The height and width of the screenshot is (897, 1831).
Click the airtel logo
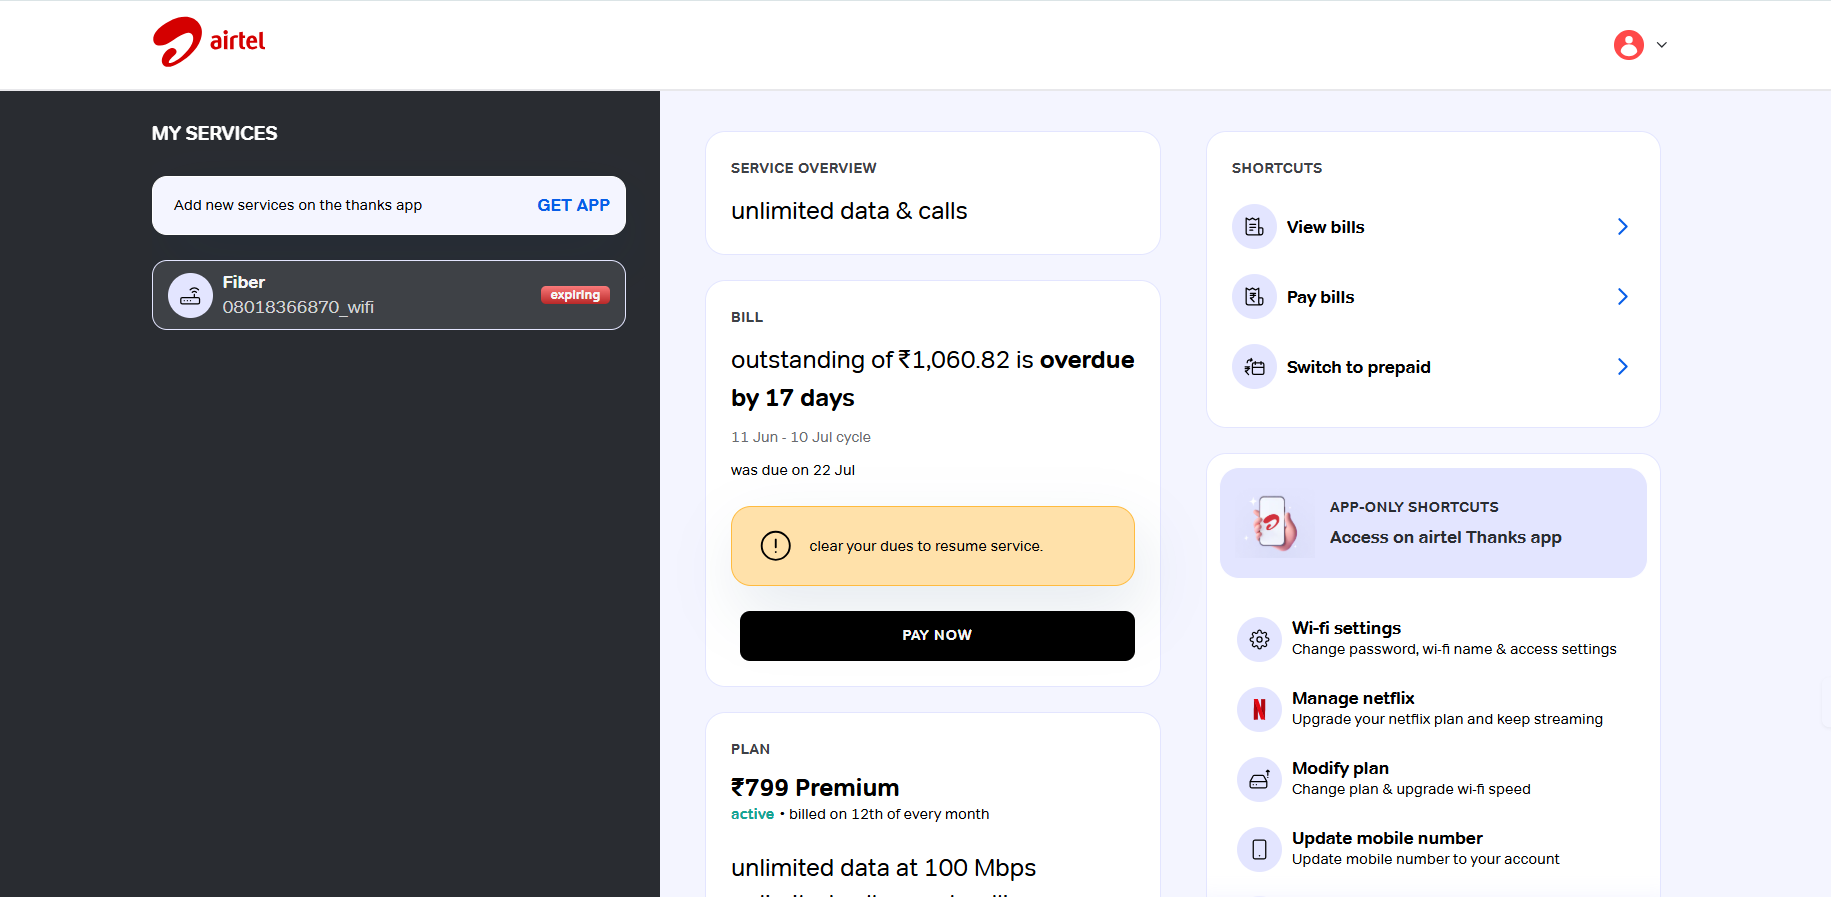(x=209, y=42)
